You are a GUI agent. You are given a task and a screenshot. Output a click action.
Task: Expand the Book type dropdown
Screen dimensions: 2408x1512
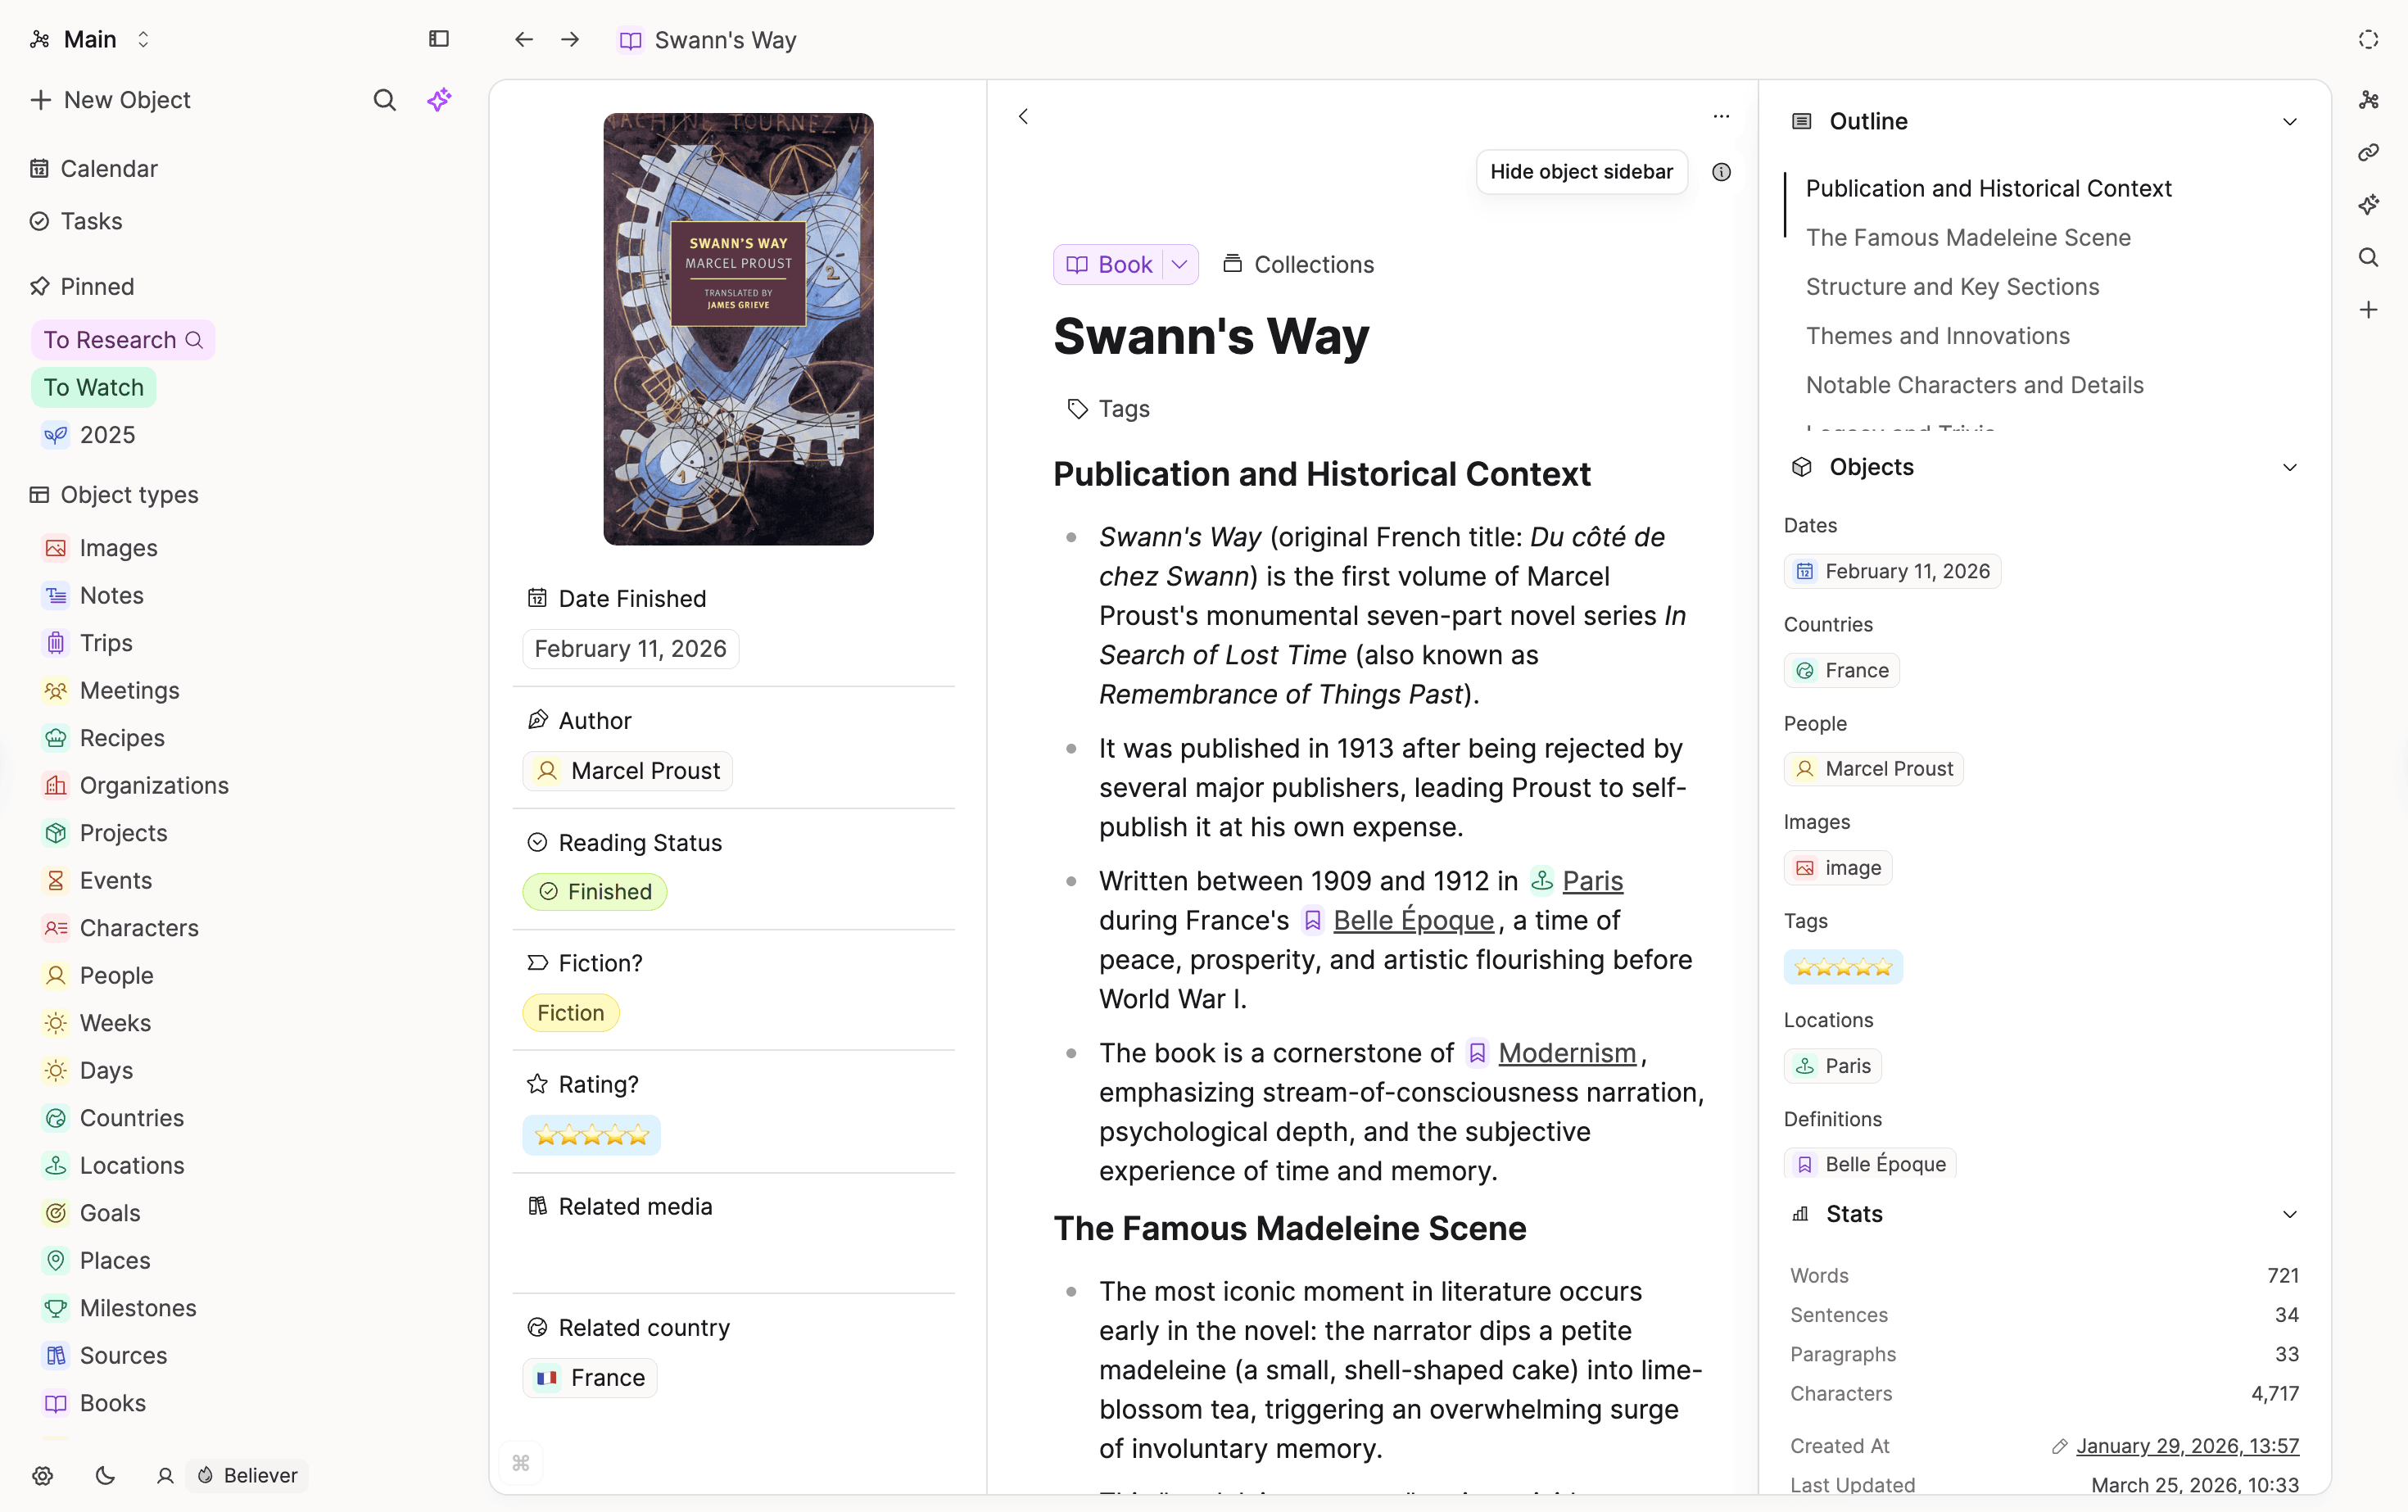[1179, 264]
